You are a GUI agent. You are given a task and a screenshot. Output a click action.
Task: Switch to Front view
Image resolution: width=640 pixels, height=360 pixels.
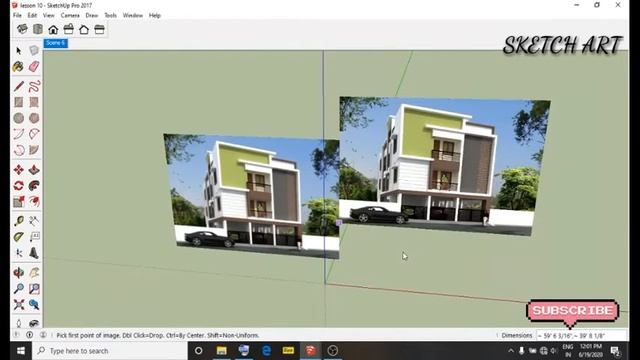(53, 29)
